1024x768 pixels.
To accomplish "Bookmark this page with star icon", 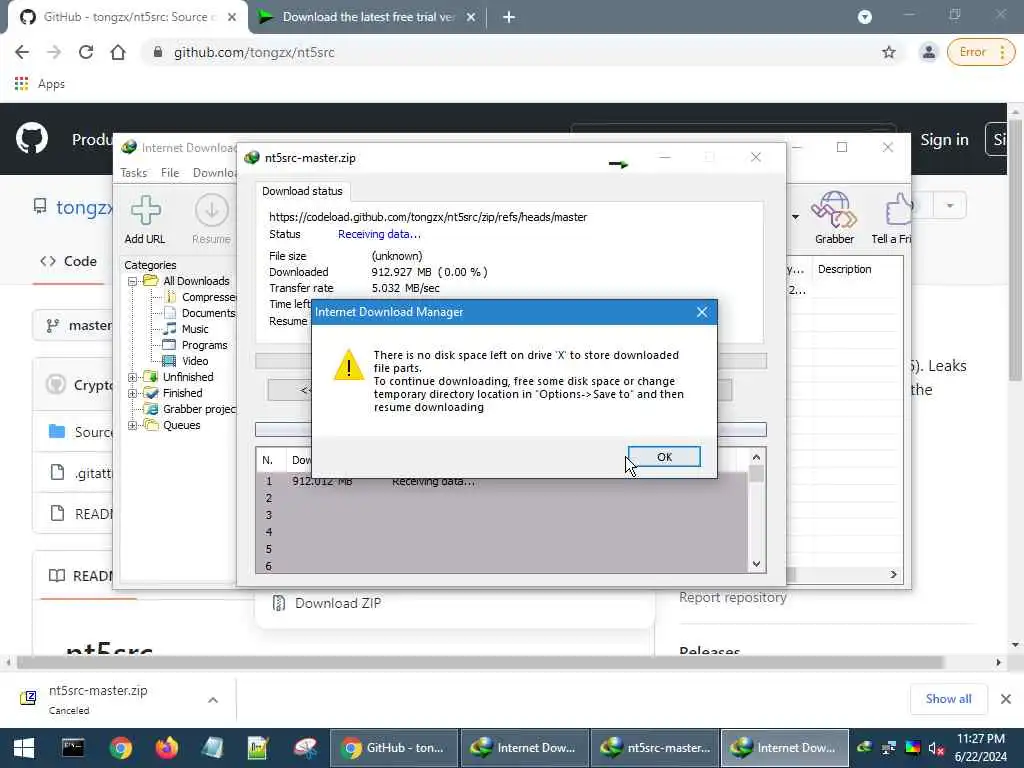I will point(888,52).
